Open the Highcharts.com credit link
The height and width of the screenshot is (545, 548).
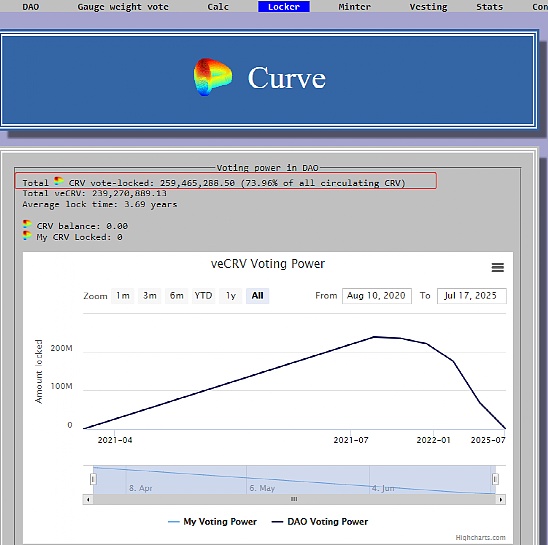point(481,538)
